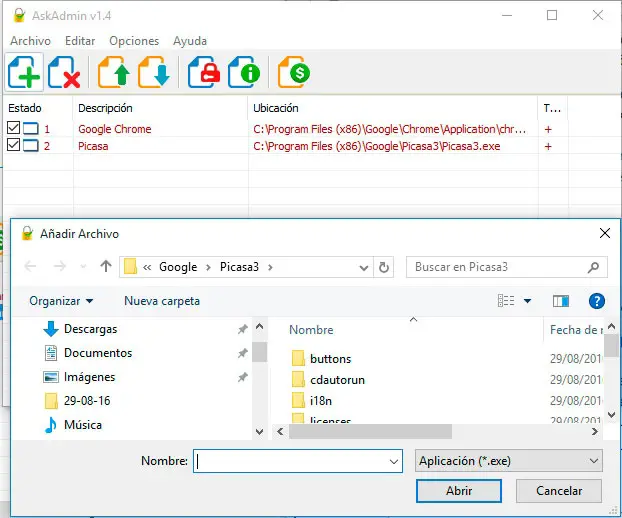Select the i18n folder
Viewport: 622px width, 518px height.
coord(321,401)
